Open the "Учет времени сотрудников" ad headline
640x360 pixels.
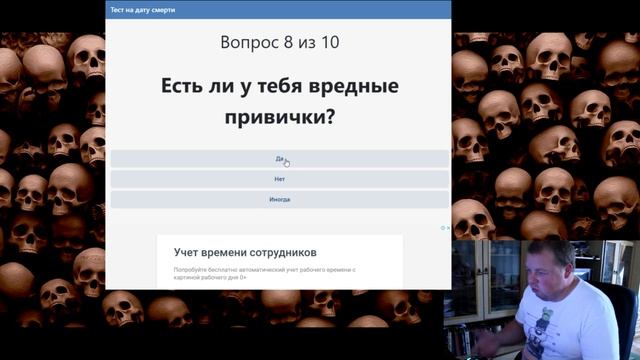point(245,253)
